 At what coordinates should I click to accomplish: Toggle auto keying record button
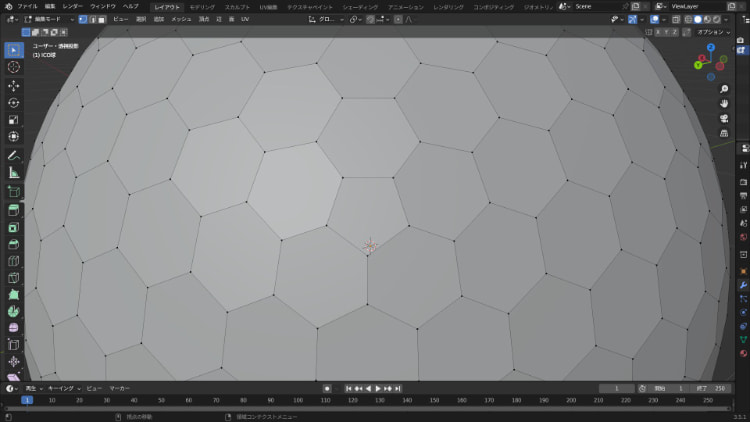pyautogui.click(x=327, y=389)
